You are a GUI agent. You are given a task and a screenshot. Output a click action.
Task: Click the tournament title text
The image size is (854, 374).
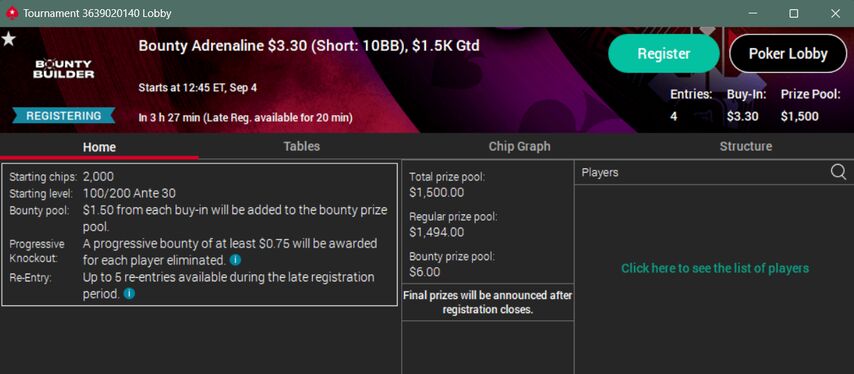[309, 46]
